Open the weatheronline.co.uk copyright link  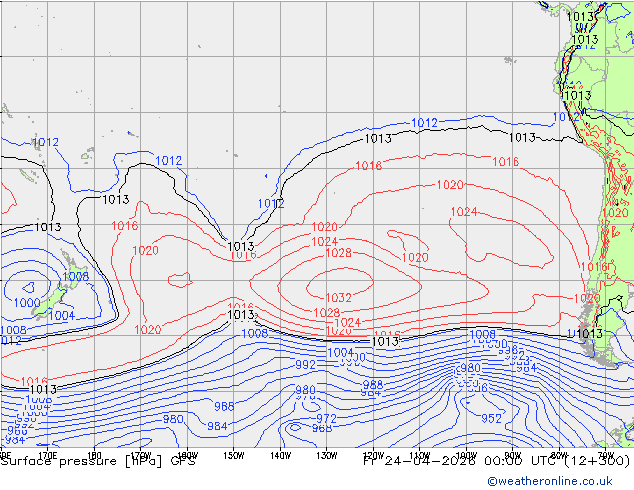(550, 481)
